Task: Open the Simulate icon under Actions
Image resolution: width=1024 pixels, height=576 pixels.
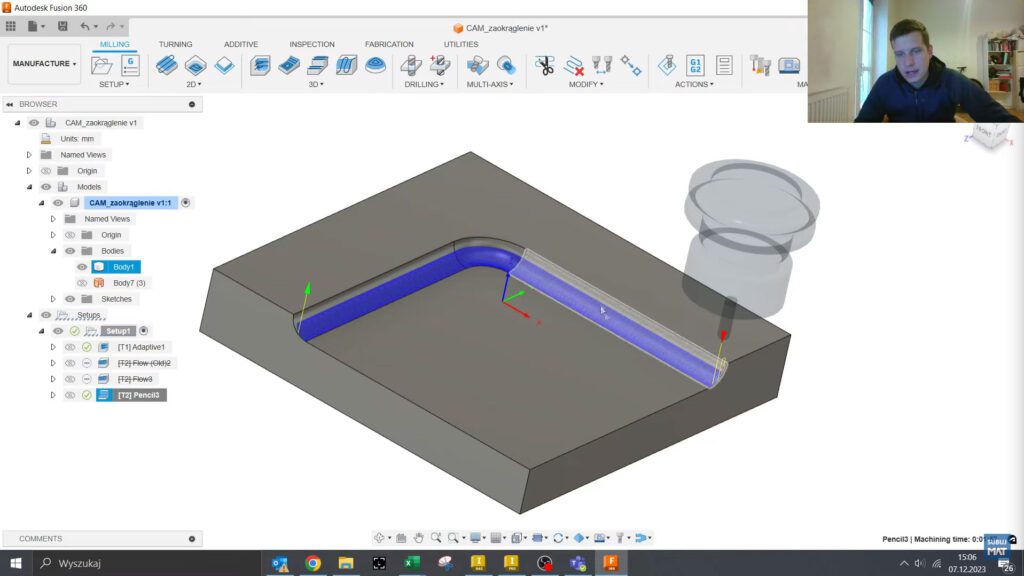Action: point(666,65)
